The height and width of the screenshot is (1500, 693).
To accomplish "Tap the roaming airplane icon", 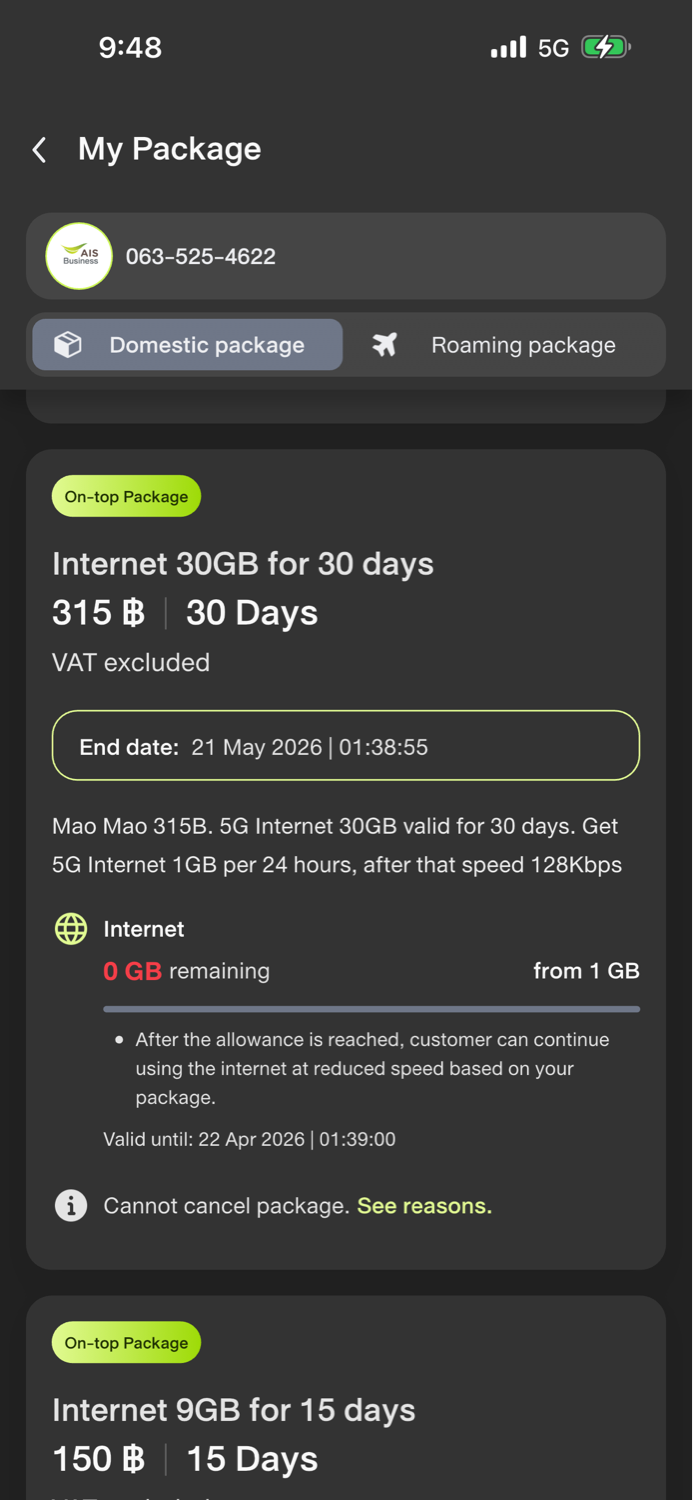I will (385, 345).
